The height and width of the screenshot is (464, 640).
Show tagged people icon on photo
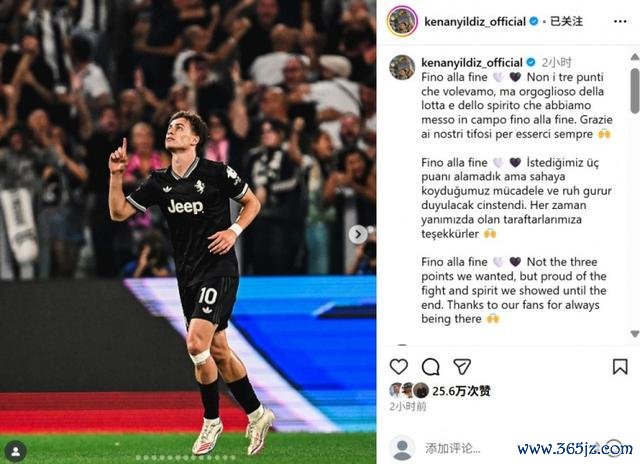coord(16,452)
